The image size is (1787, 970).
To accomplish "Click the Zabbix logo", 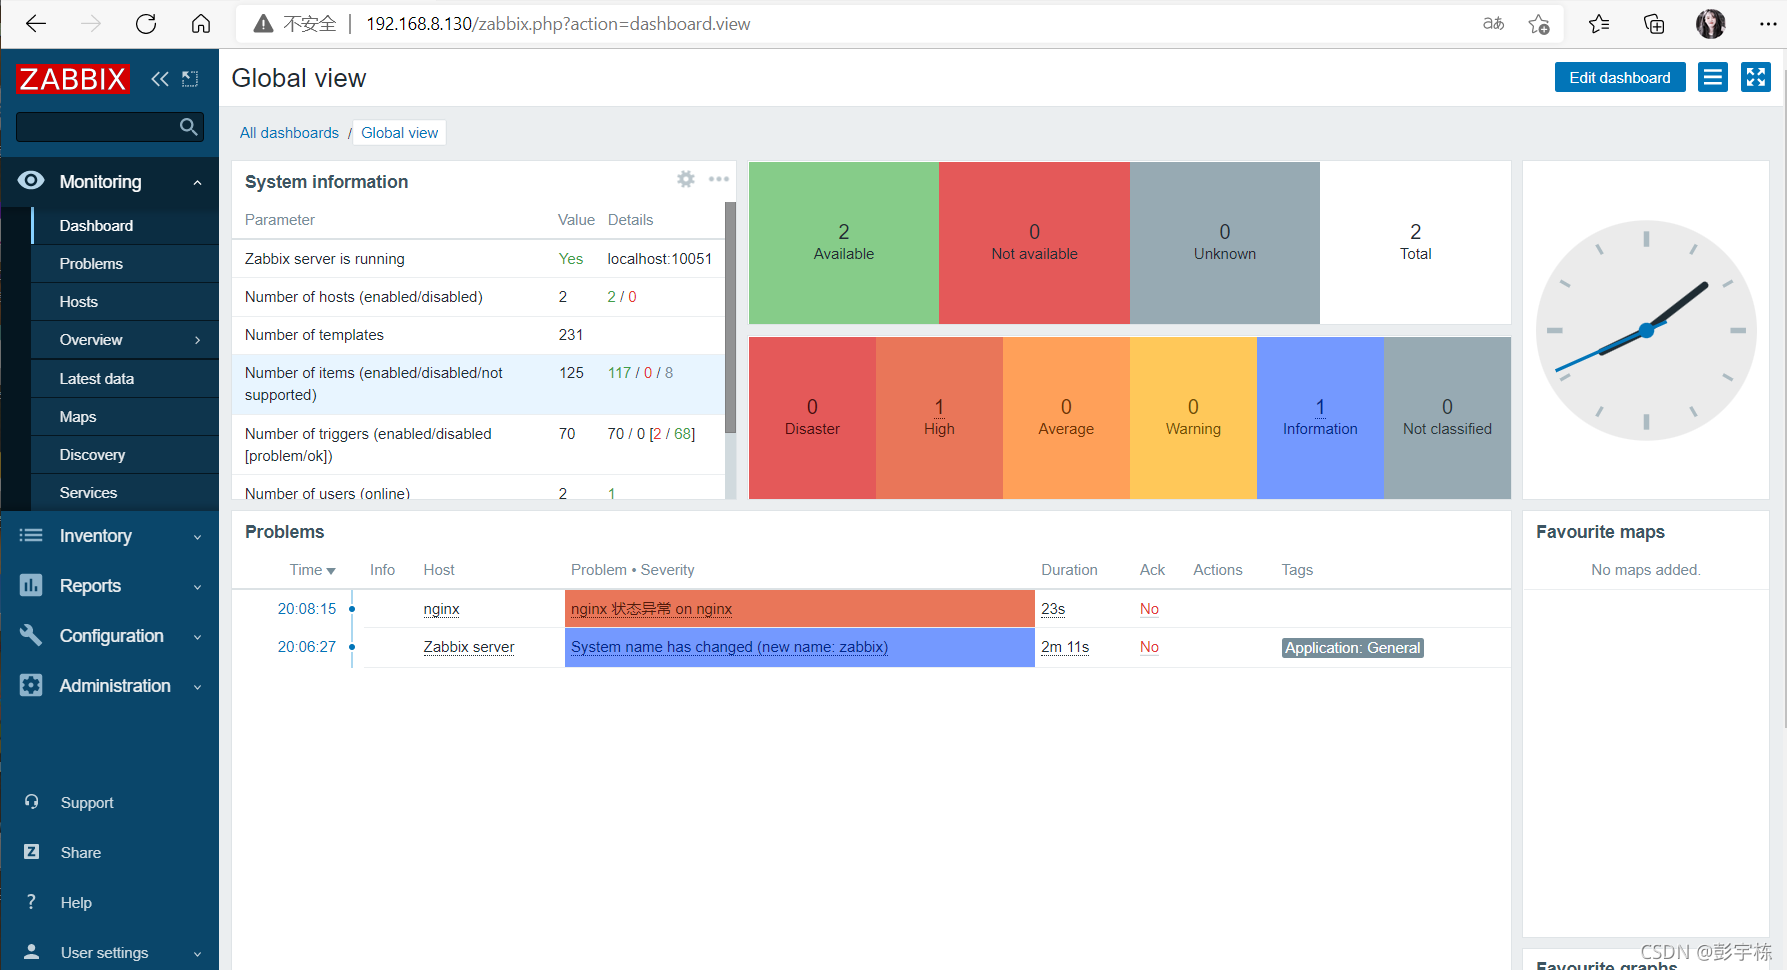I will pyautogui.click(x=72, y=79).
